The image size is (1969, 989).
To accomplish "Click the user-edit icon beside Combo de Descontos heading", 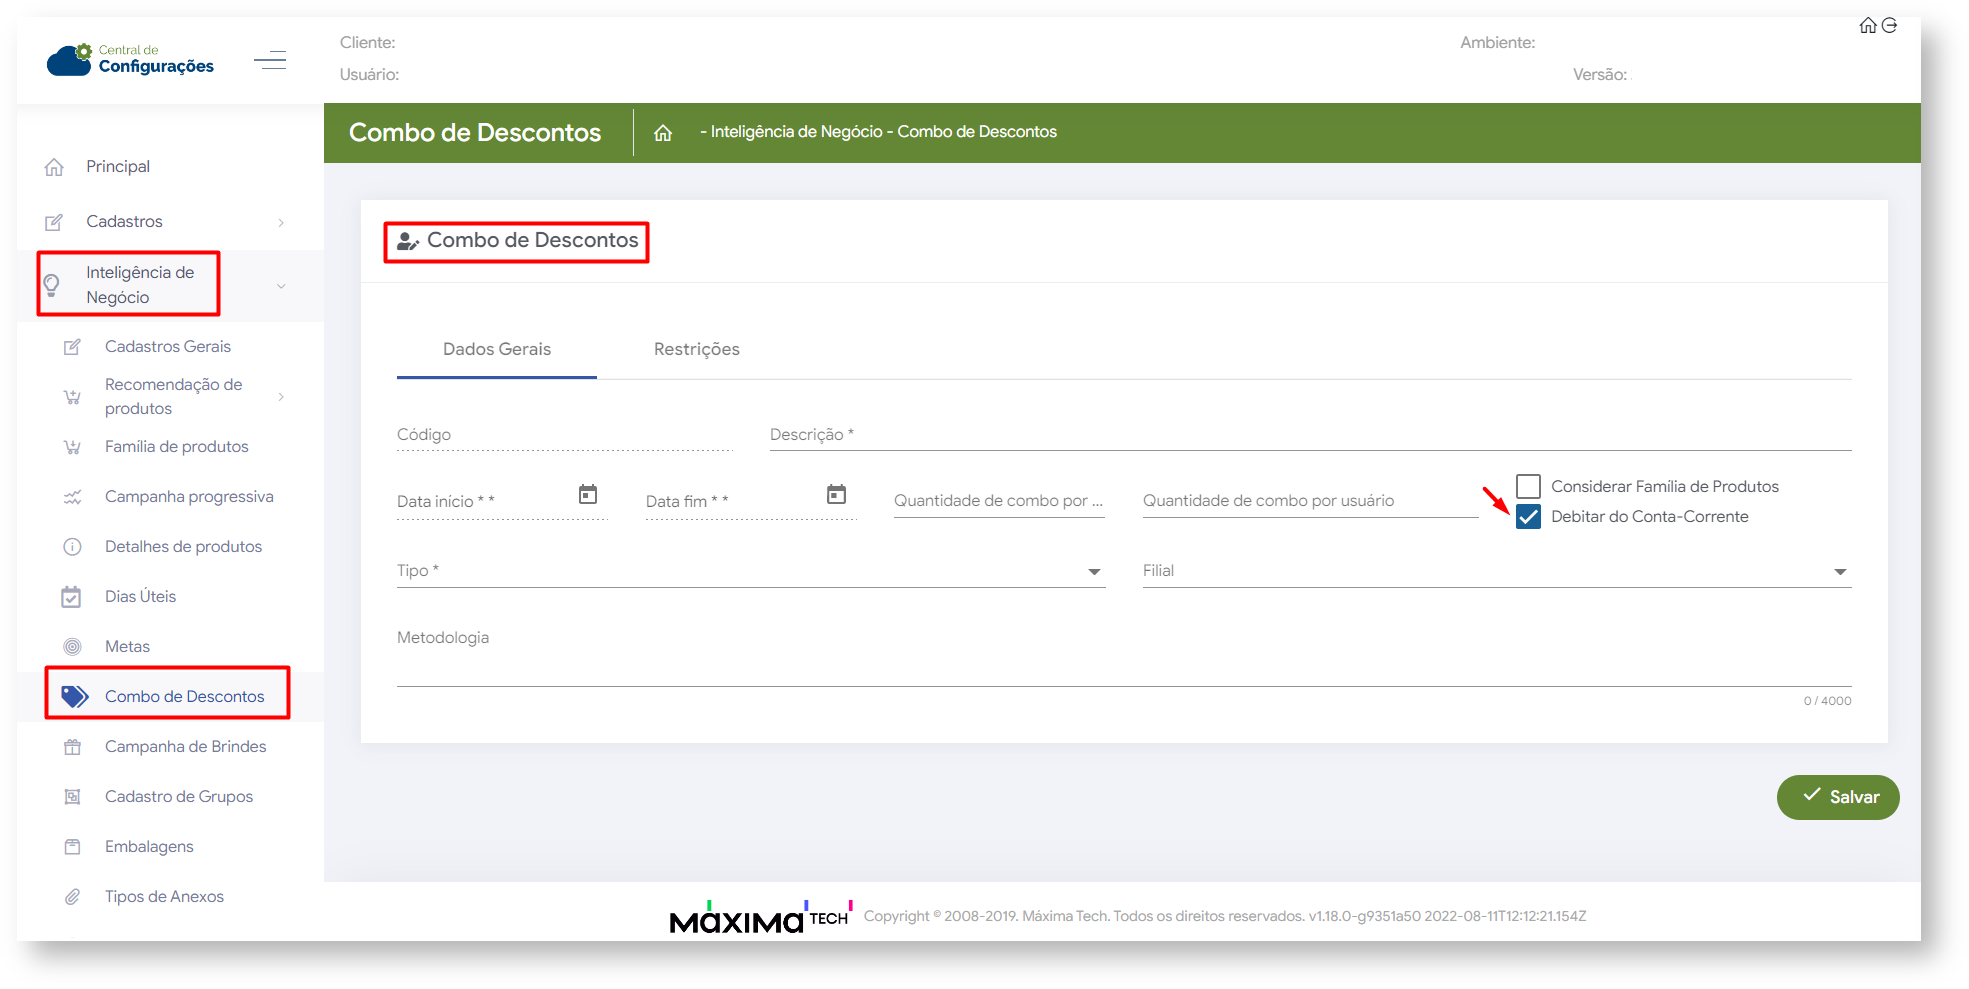I will click(408, 241).
